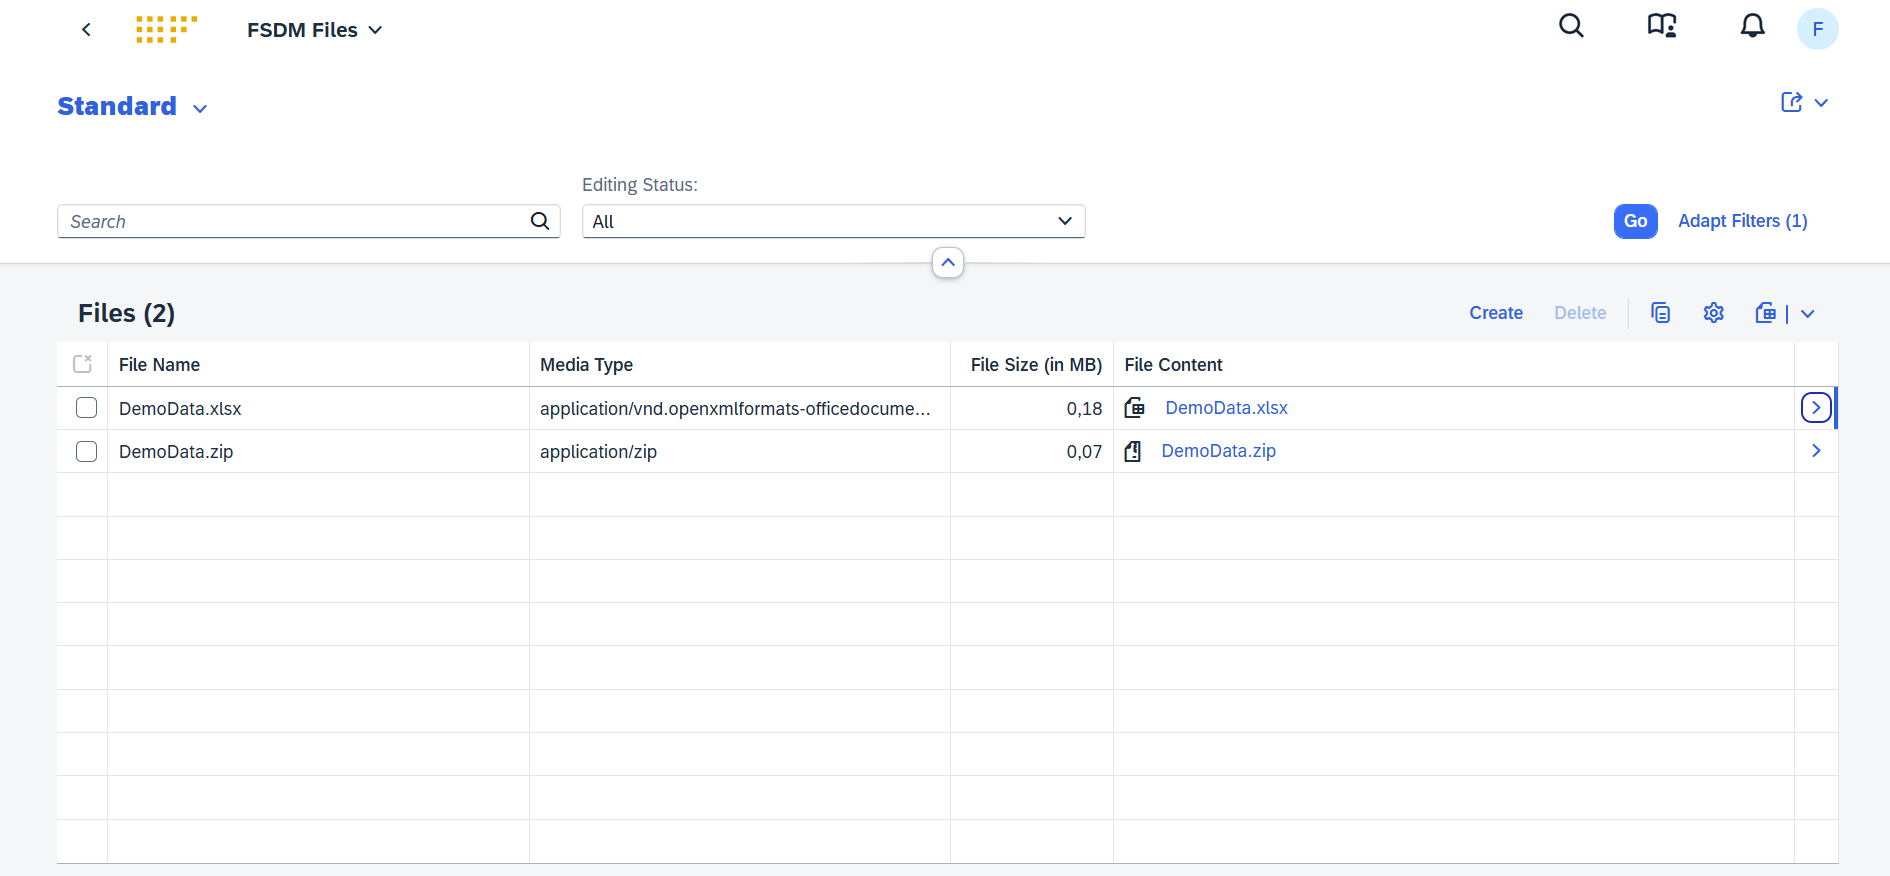Click the select-all icon in the table header
The width and height of the screenshot is (1890, 876).
tap(83, 364)
